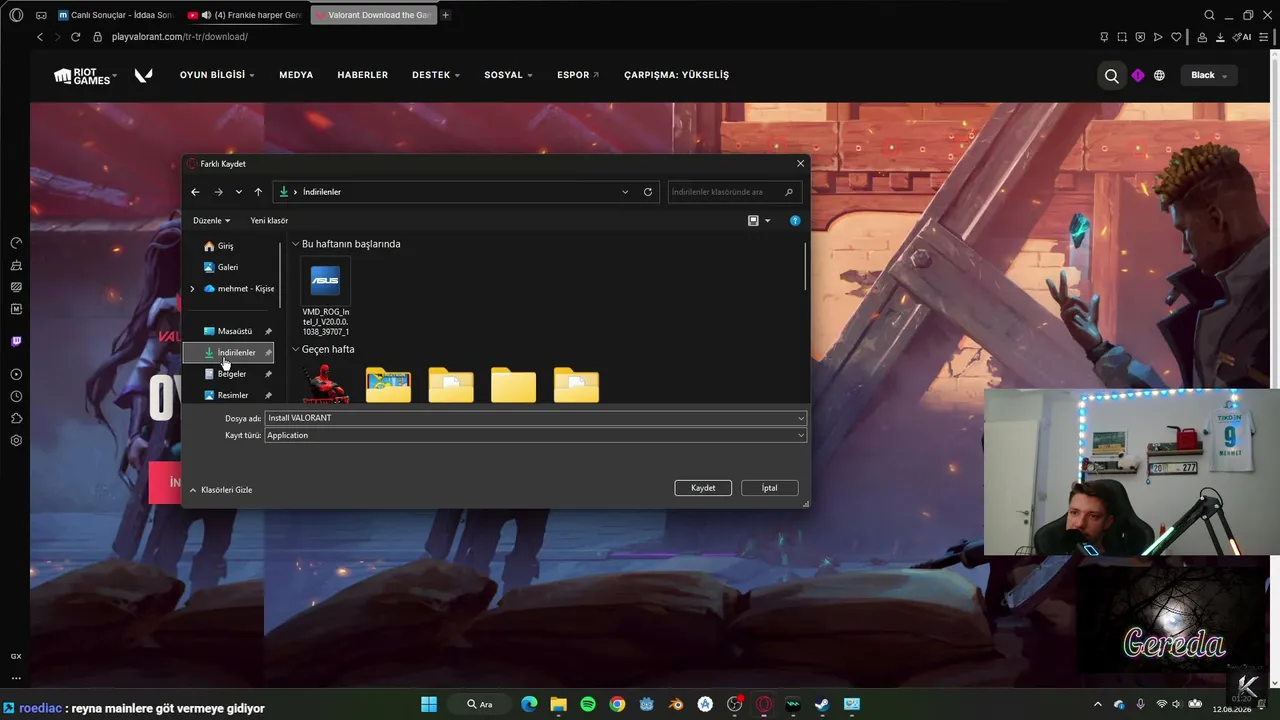Image resolution: width=1280 pixels, height=720 pixels.
Task: Switch to the Canlı Sonuçlar tab
Action: coord(116,15)
